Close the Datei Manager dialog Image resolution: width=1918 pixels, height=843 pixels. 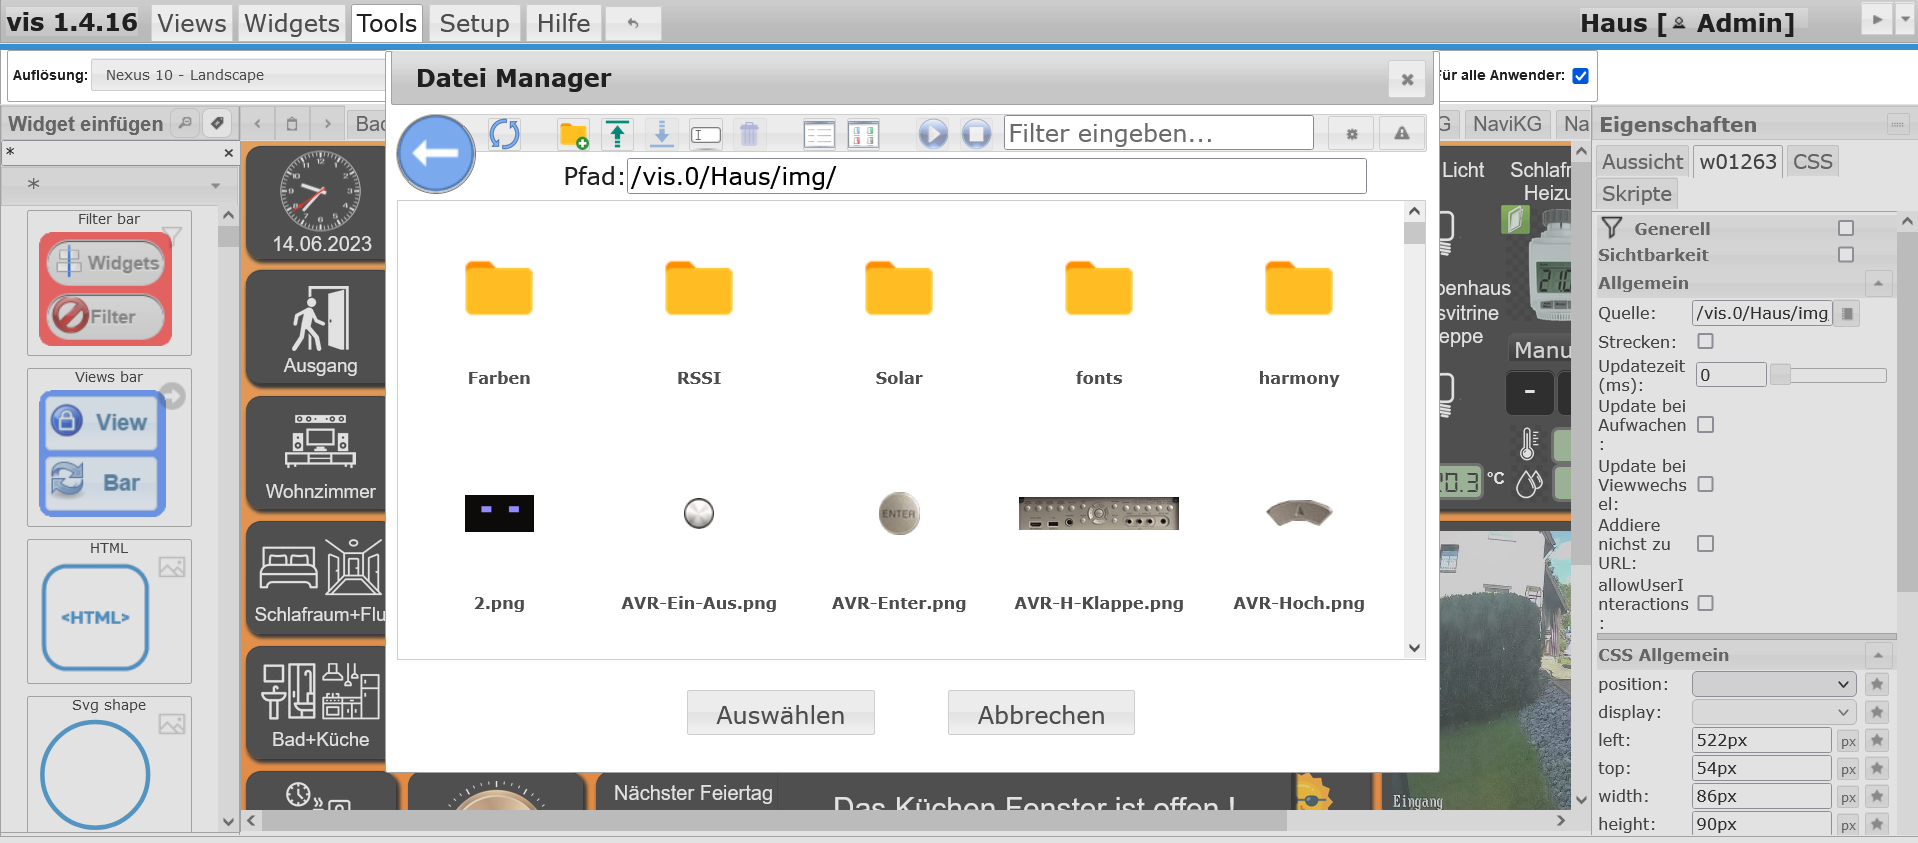click(x=1407, y=79)
